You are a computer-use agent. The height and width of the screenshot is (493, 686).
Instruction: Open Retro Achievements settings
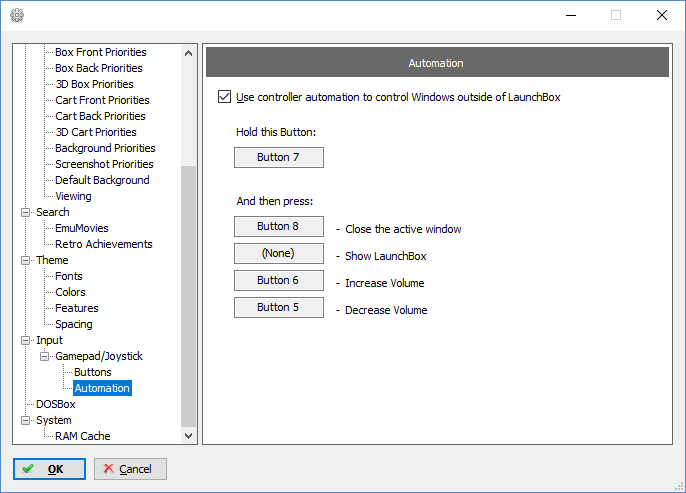tap(103, 244)
